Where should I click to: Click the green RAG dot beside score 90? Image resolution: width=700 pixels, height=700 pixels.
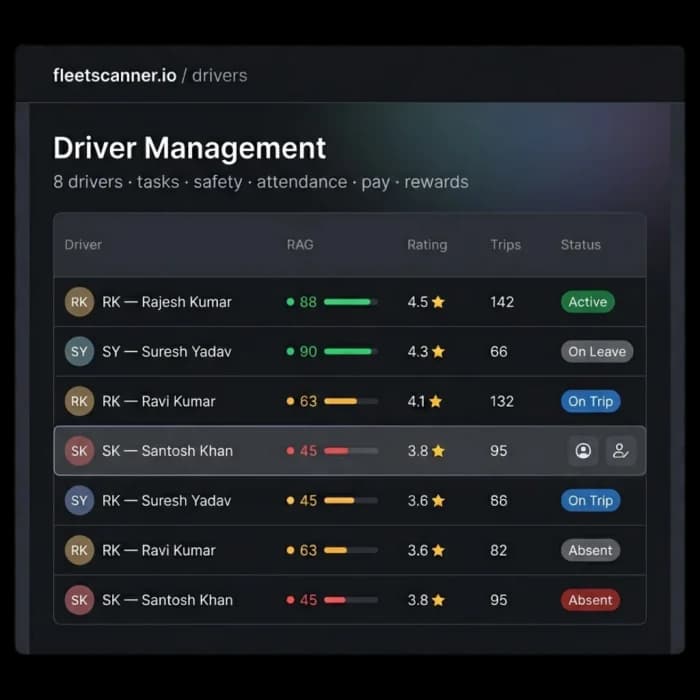tap(290, 351)
